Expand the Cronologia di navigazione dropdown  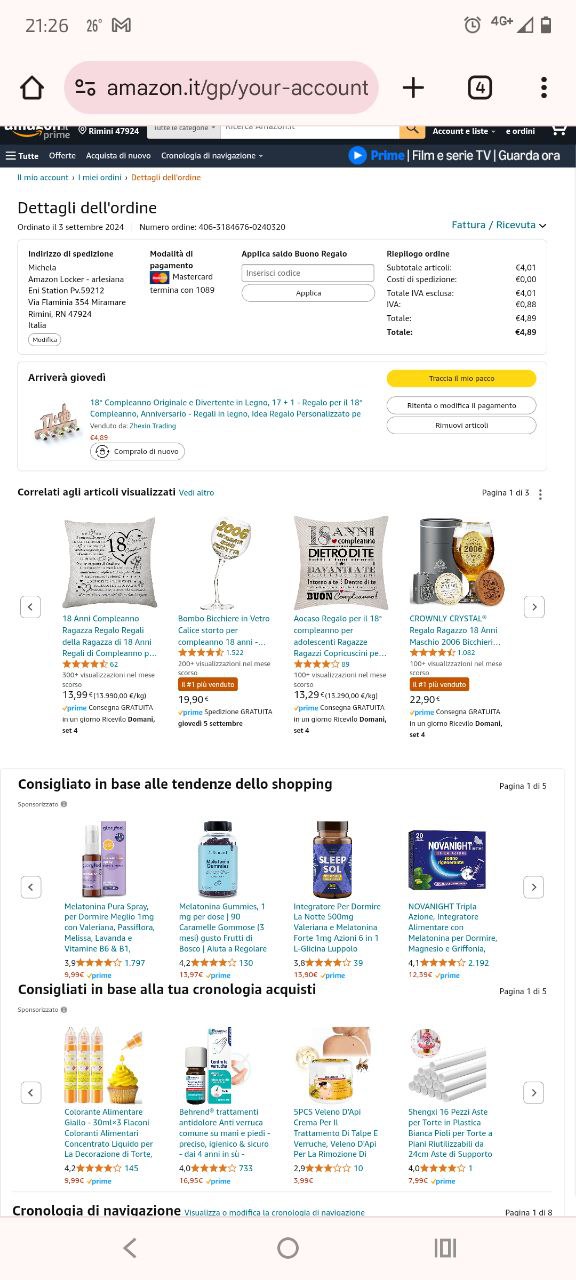(x=212, y=156)
